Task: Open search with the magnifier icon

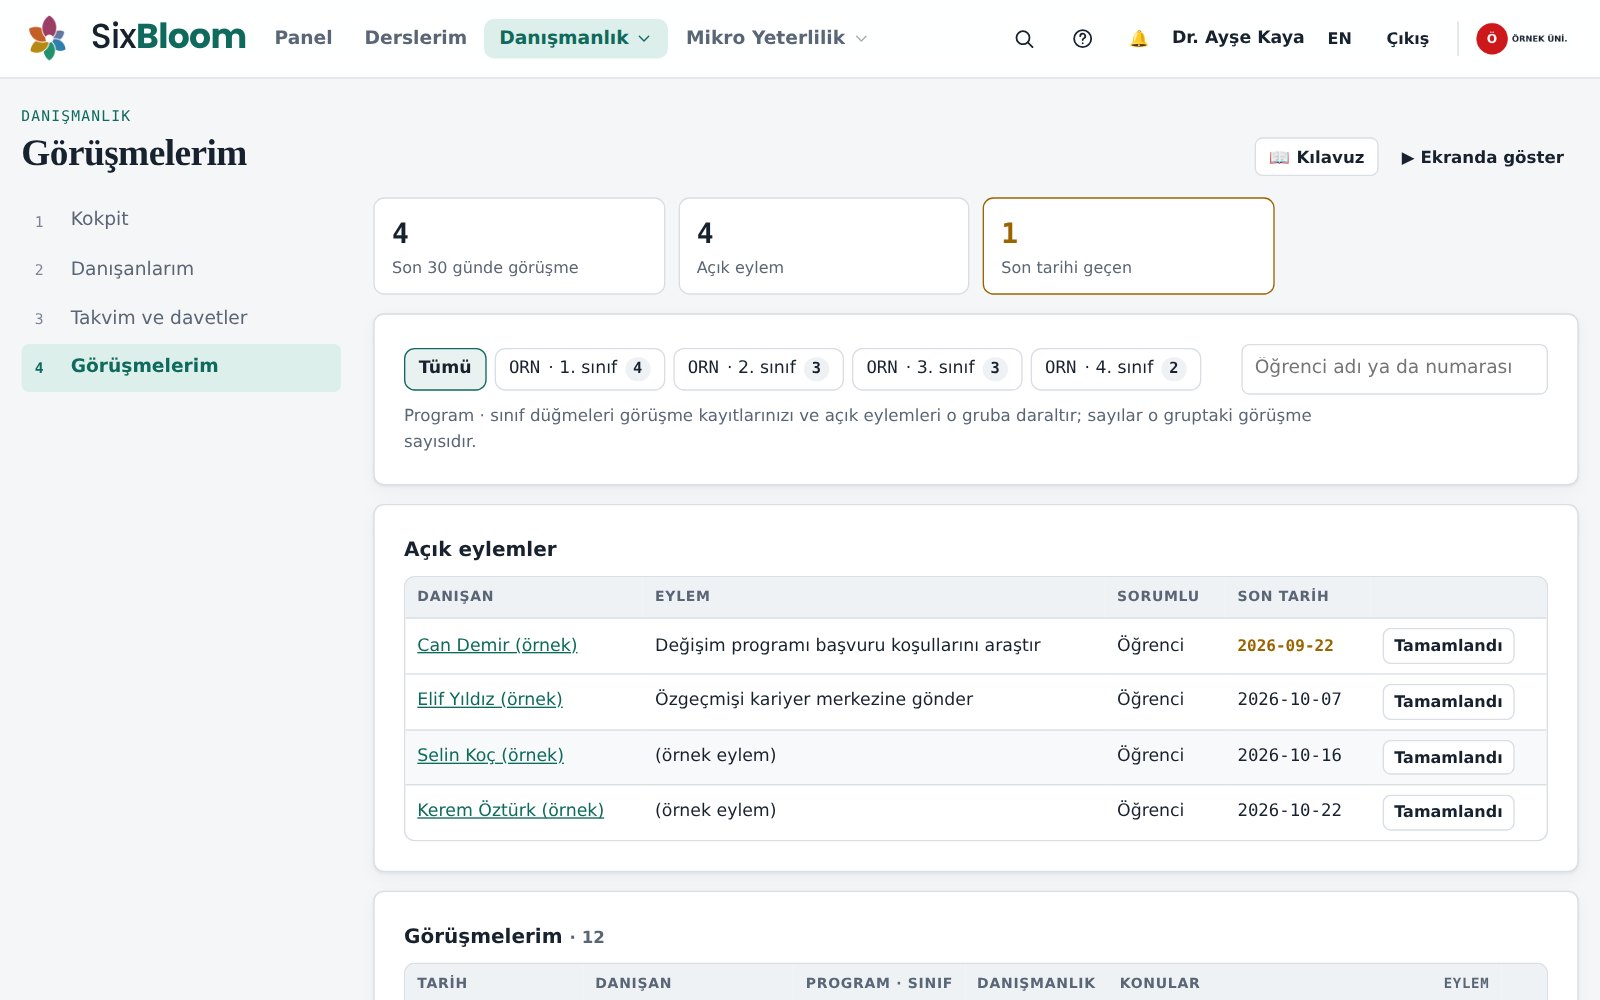Action: (1024, 39)
